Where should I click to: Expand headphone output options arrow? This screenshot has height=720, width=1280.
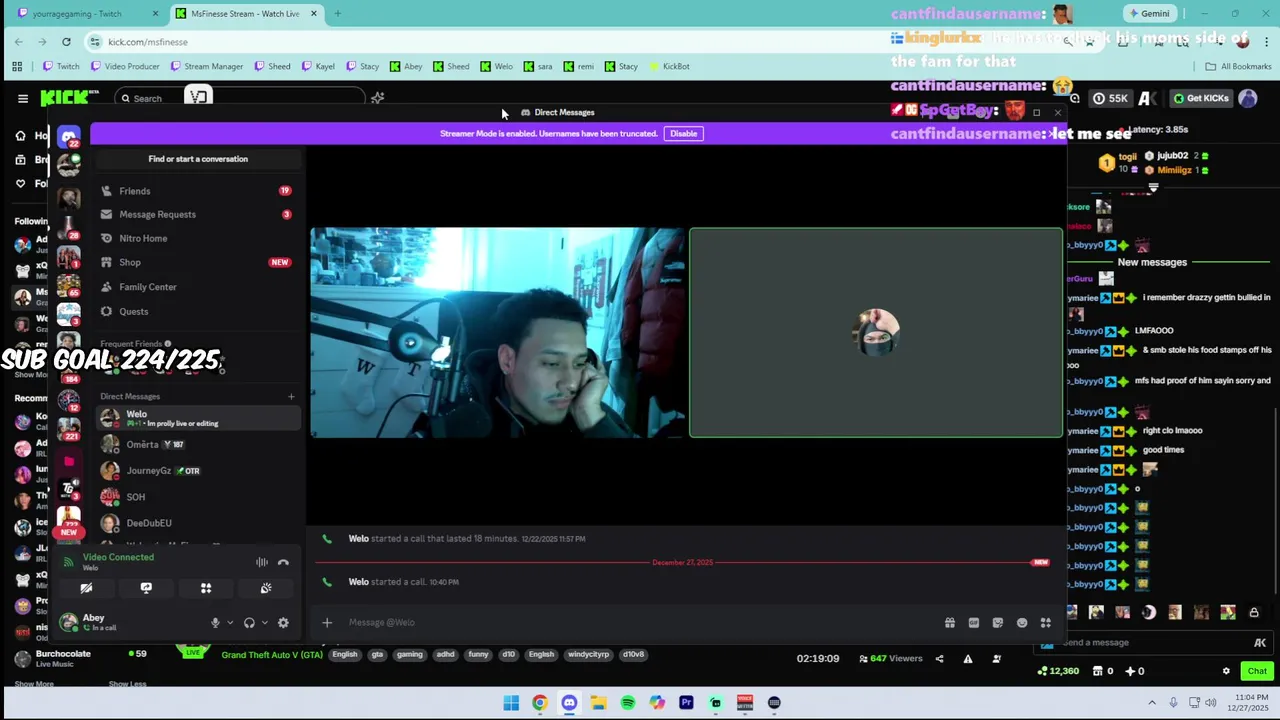coord(264,622)
